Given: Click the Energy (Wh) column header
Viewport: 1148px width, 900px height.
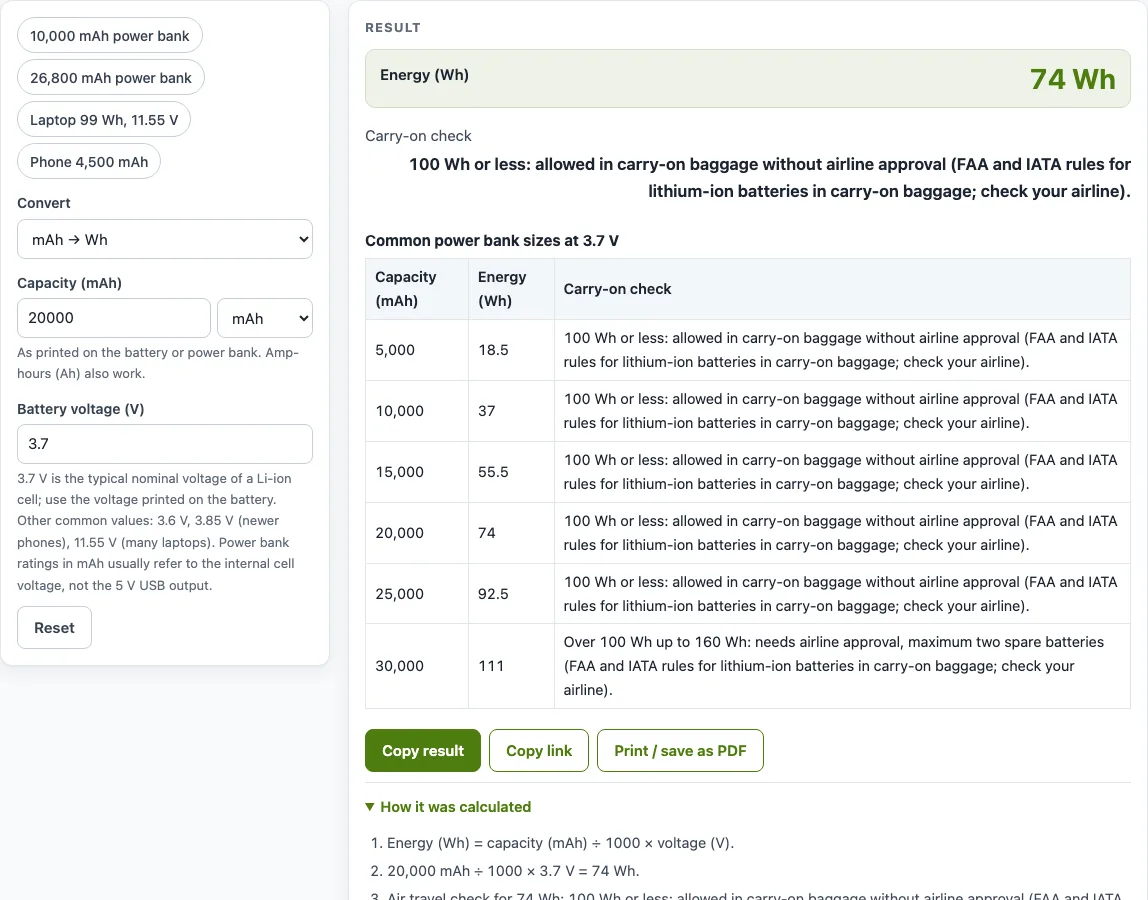Looking at the screenshot, I should click(x=511, y=289).
